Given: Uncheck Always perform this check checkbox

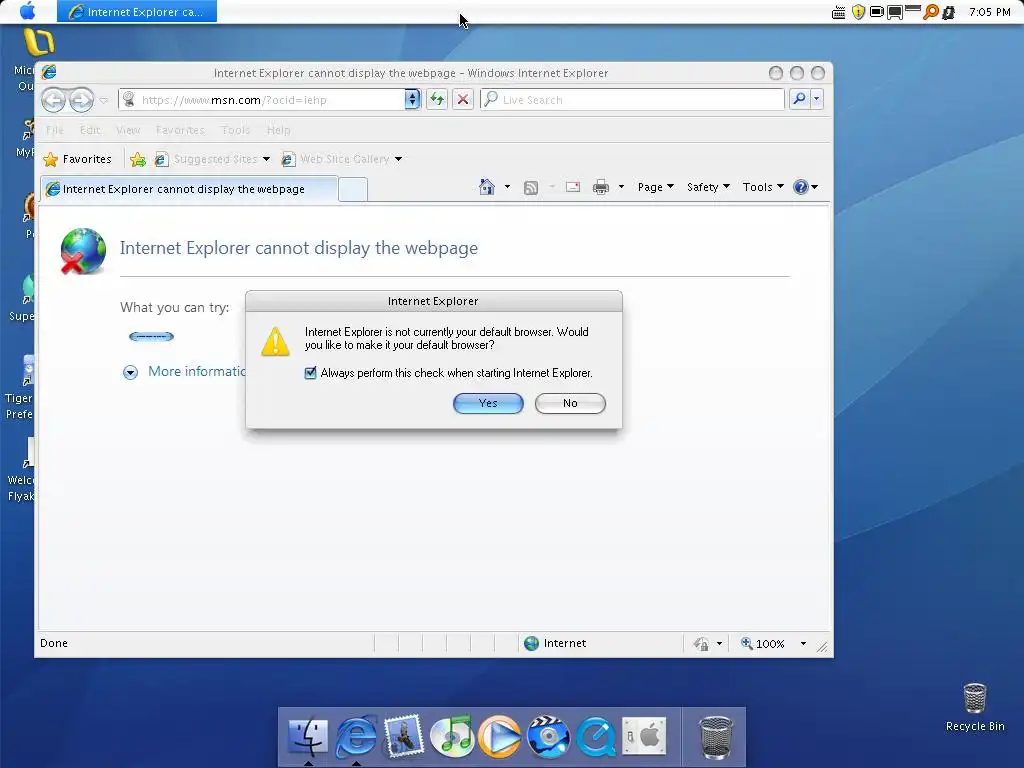Looking at the screenshot, I should (x=310, y=373).
